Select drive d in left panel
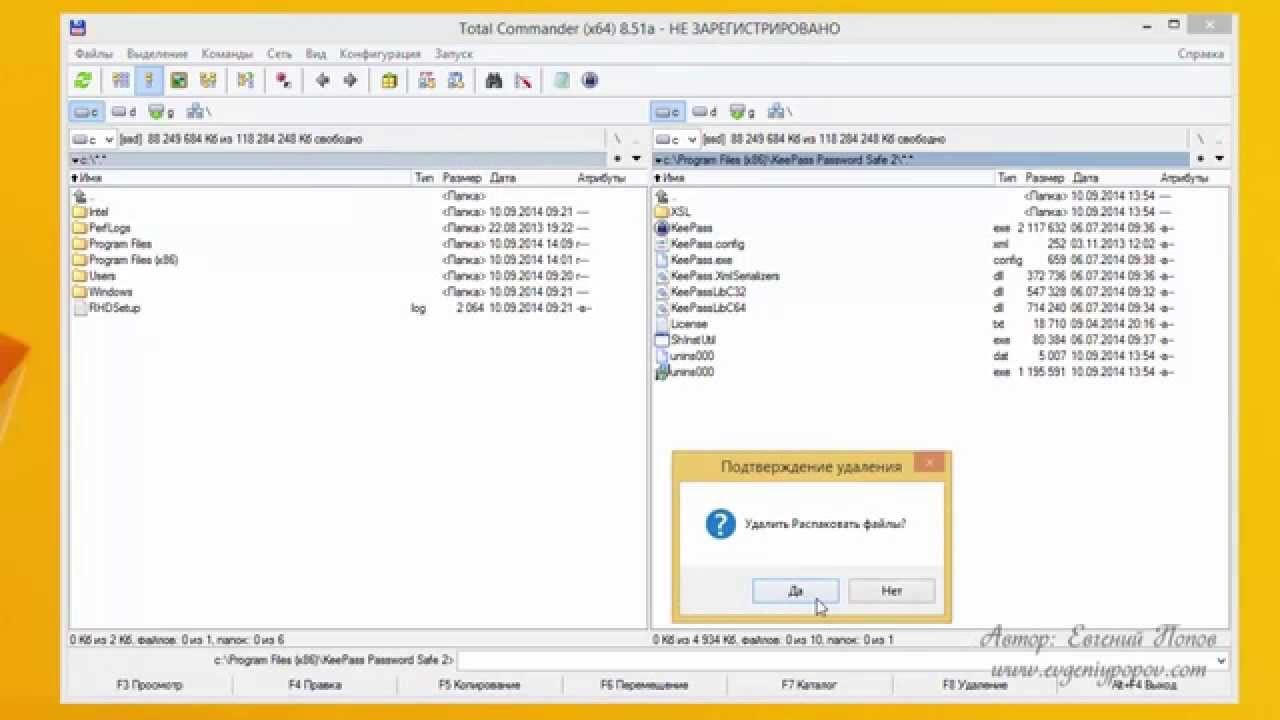1280x720 pixels. pyautogui.click(x=123, y=112)
